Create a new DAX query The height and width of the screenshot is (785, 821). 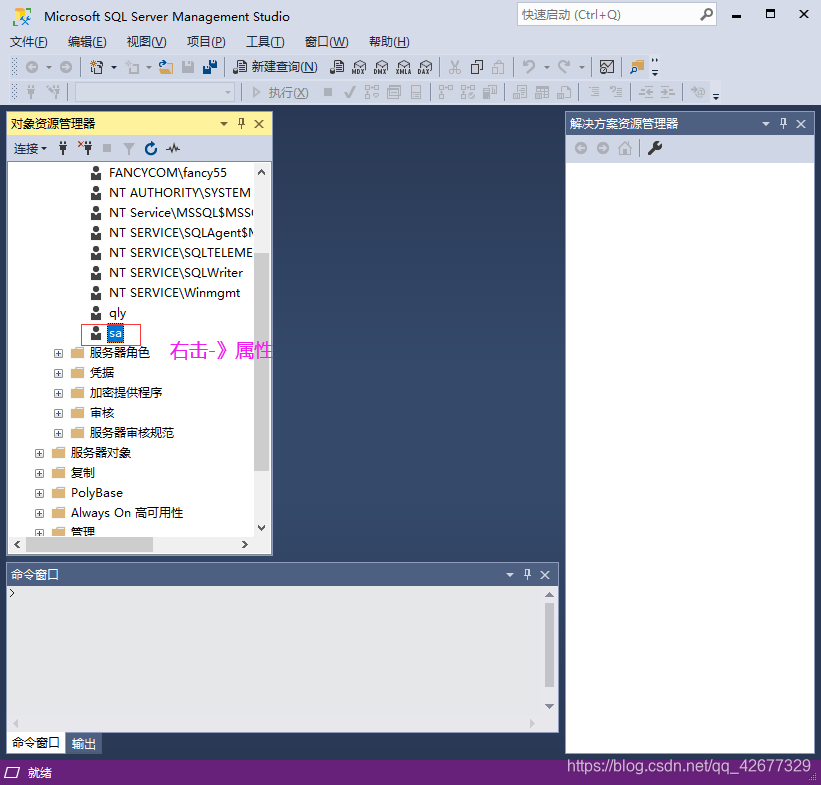click(x=425, y=67)
